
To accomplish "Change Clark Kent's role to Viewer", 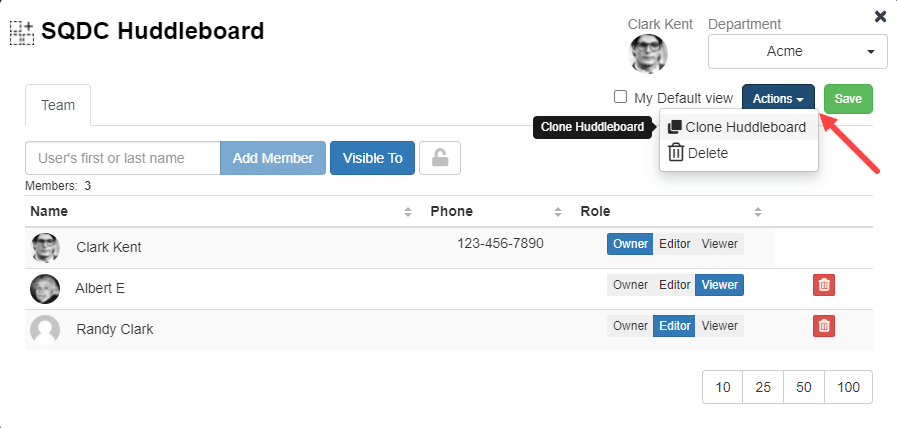I will 720,244.
